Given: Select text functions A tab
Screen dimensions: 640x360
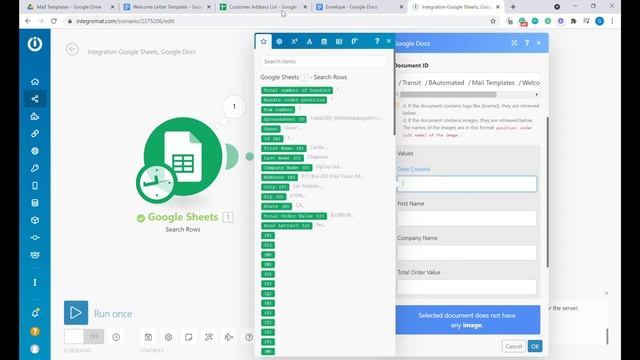Looking at the screenshot, I should 309,41.
